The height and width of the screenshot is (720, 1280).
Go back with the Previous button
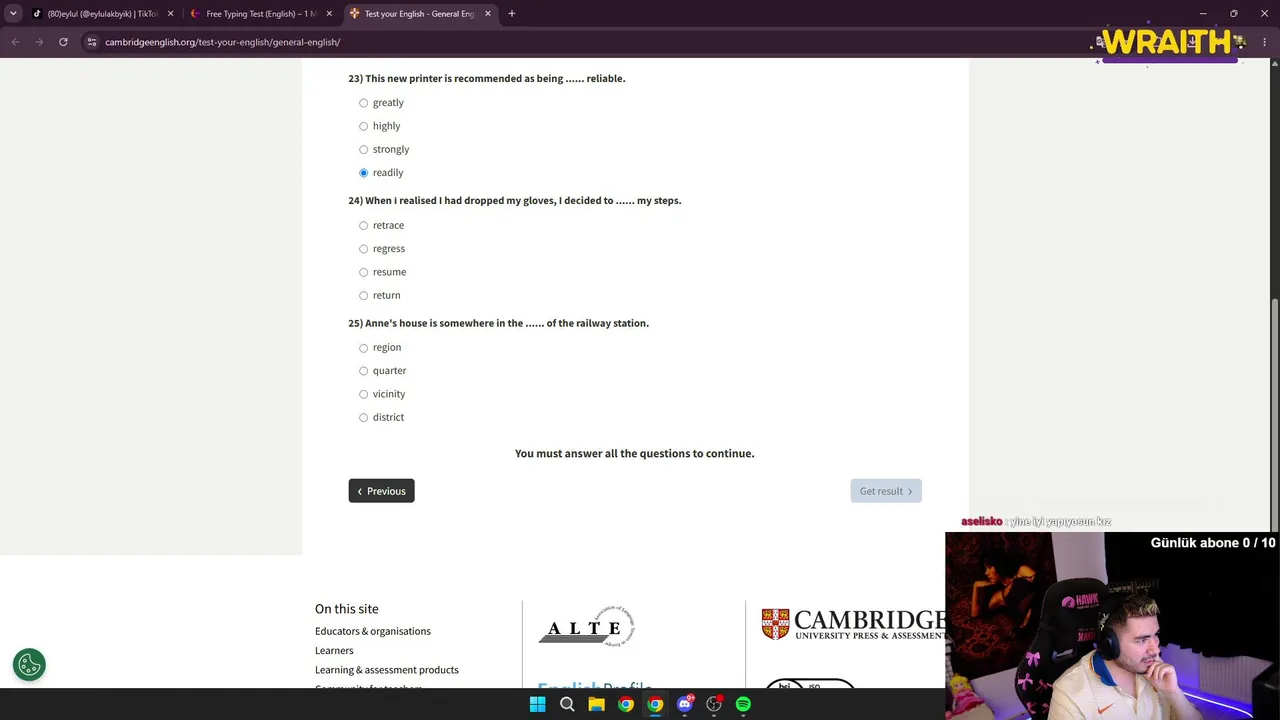click(x=381, y=491)
